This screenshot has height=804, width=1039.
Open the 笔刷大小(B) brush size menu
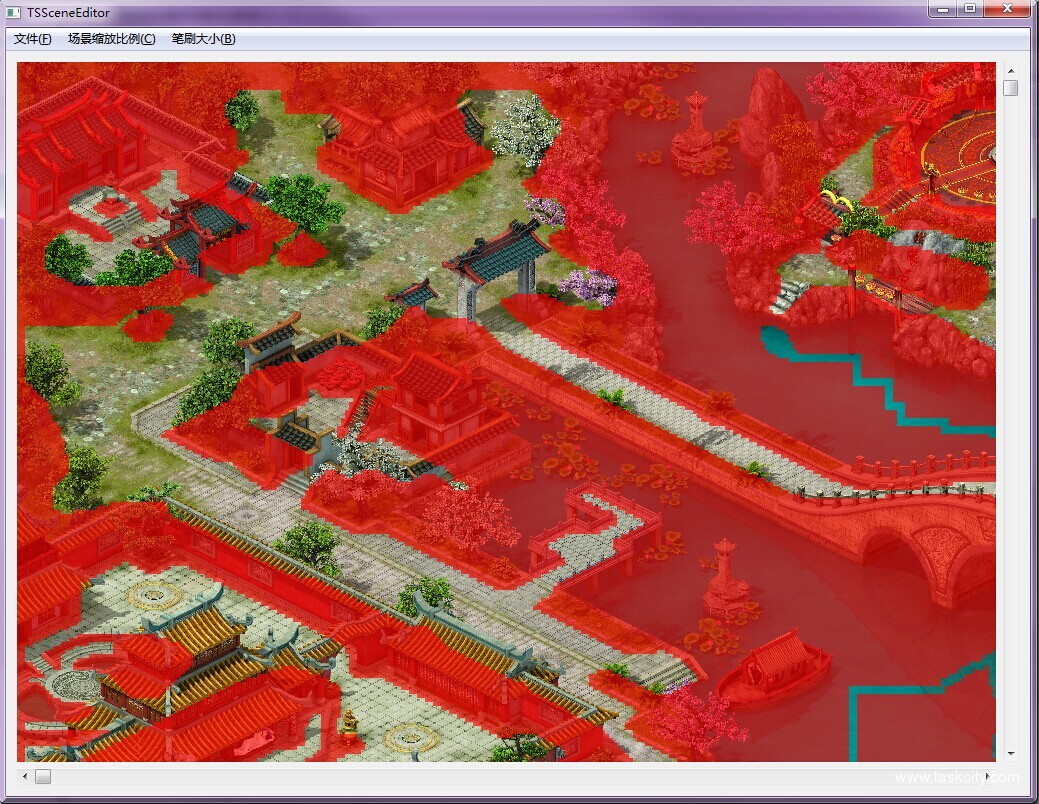pos(203,39)
